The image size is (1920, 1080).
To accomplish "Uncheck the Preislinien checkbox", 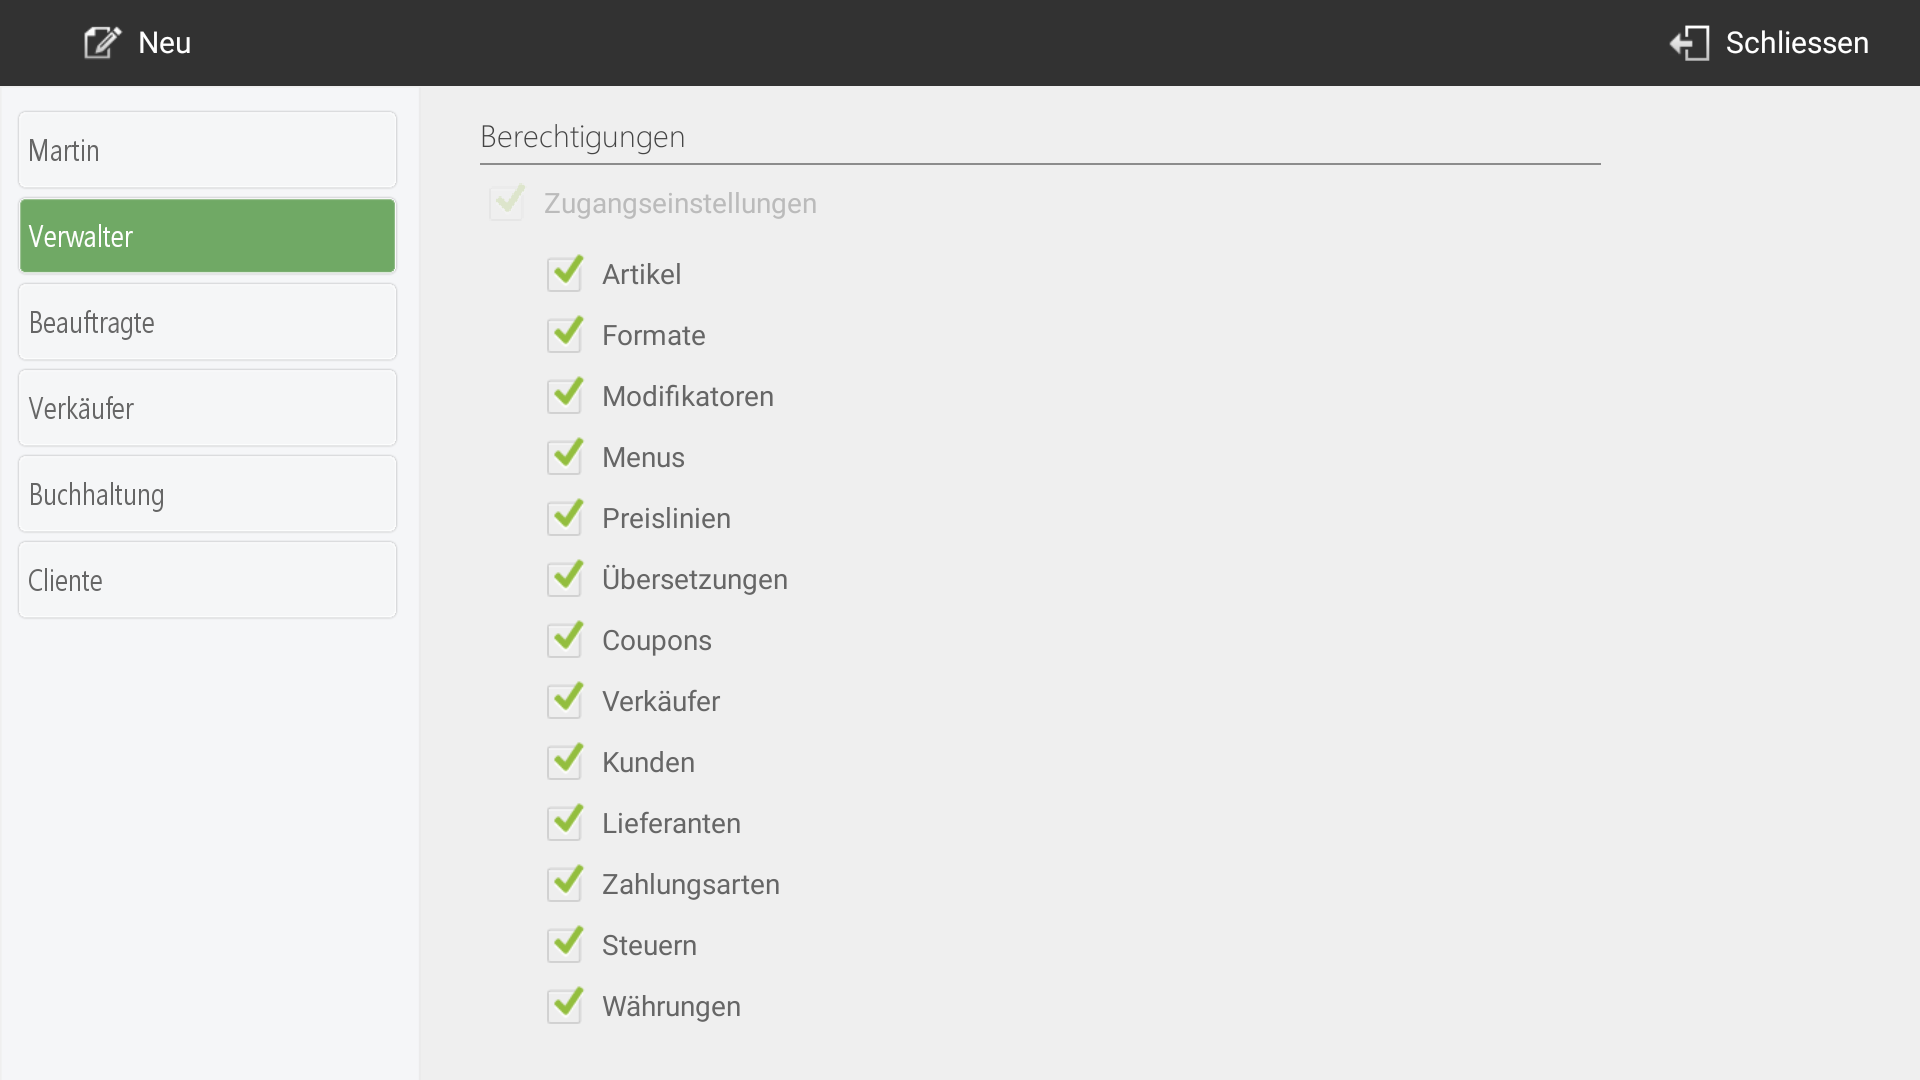I will click(565, 518).
